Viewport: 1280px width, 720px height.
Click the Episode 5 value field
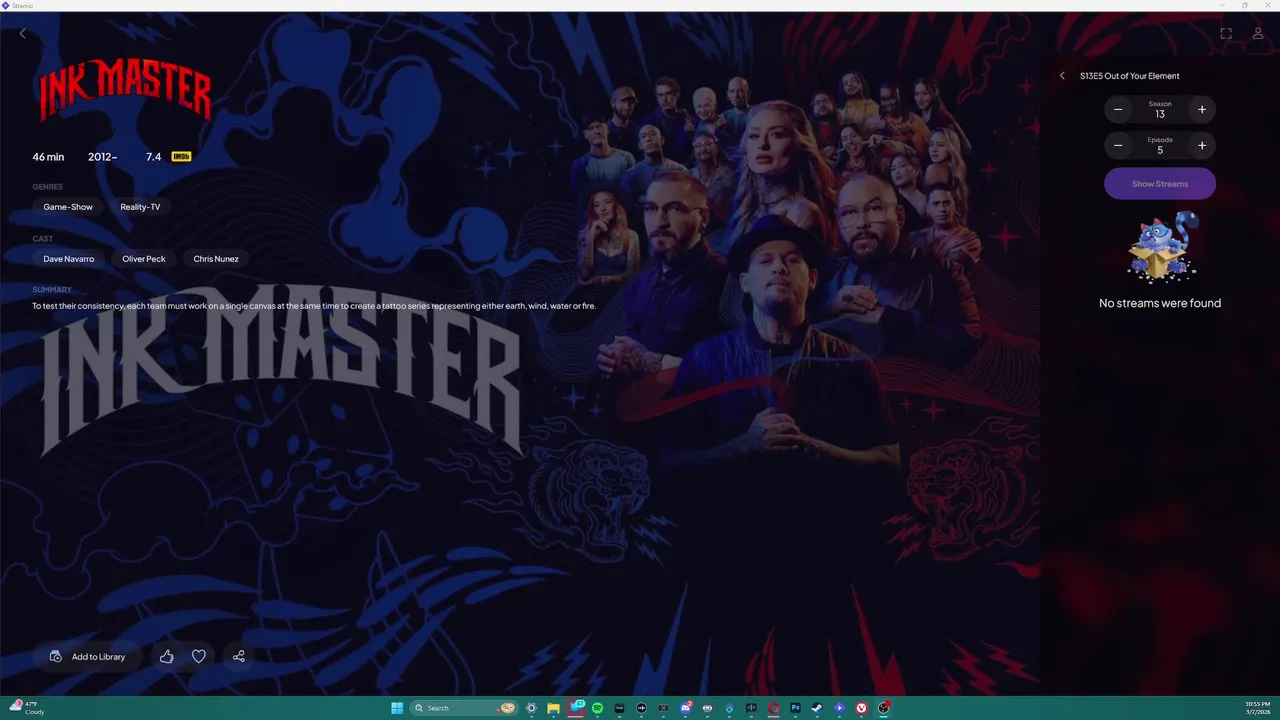[x=1160, y=146]
